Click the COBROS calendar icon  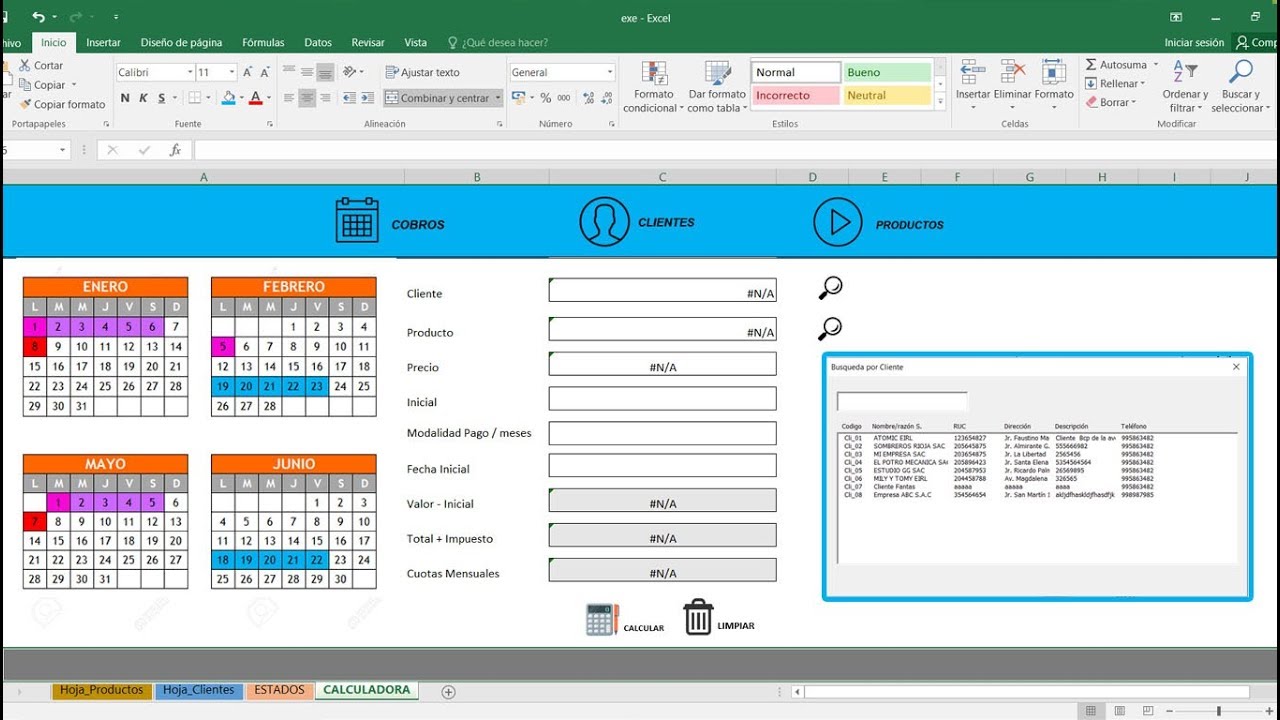coord(357,220)
